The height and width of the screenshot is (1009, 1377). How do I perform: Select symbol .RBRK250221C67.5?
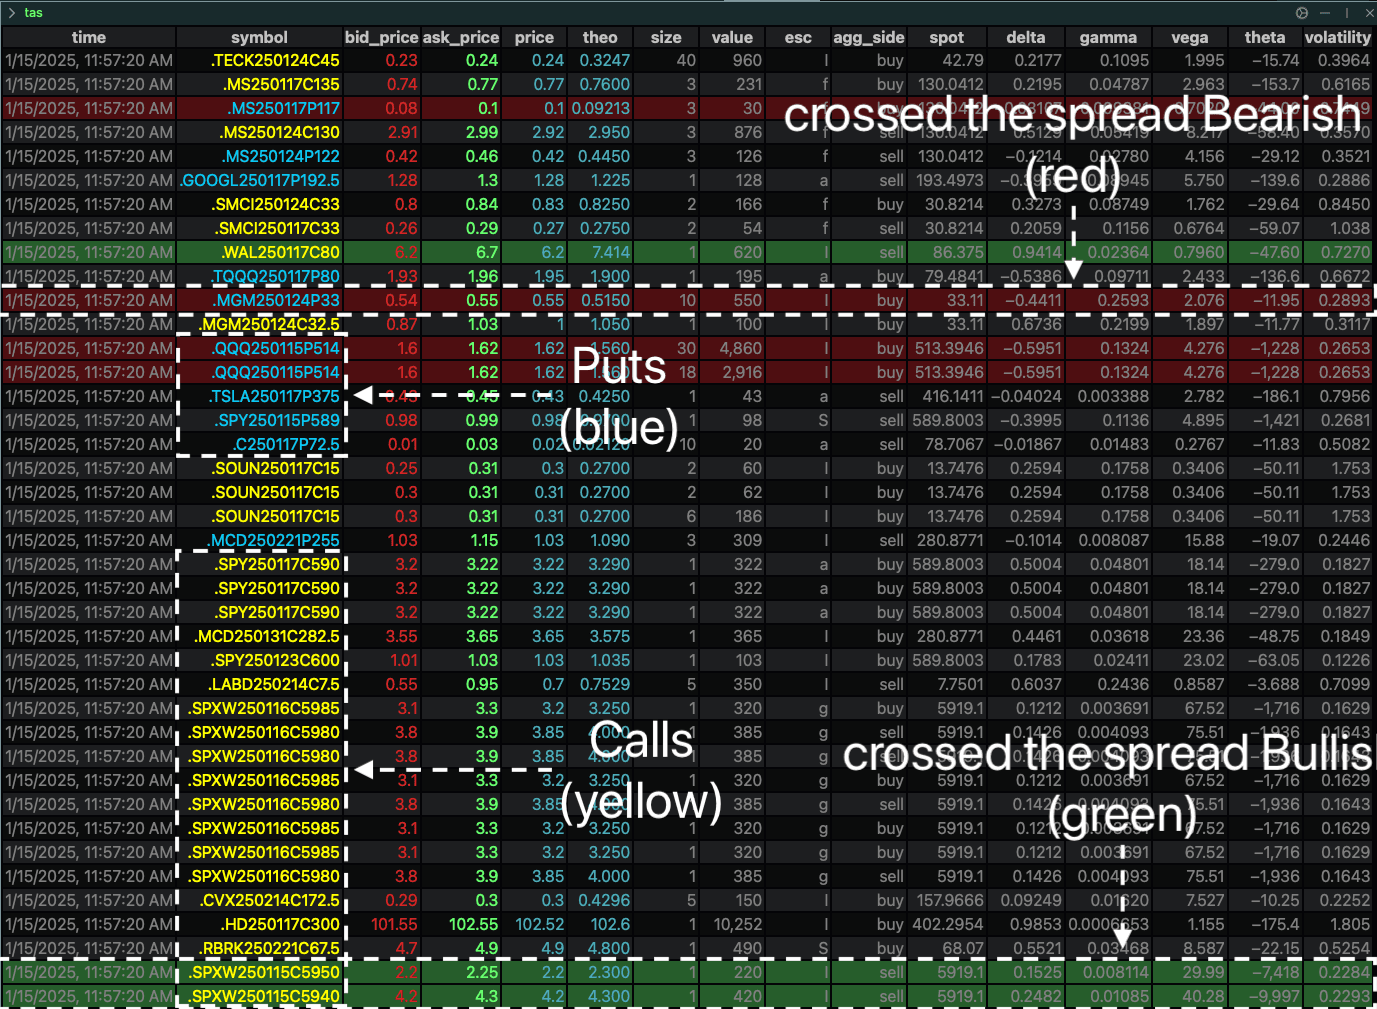pyautogui.click(x=270, y=948)
